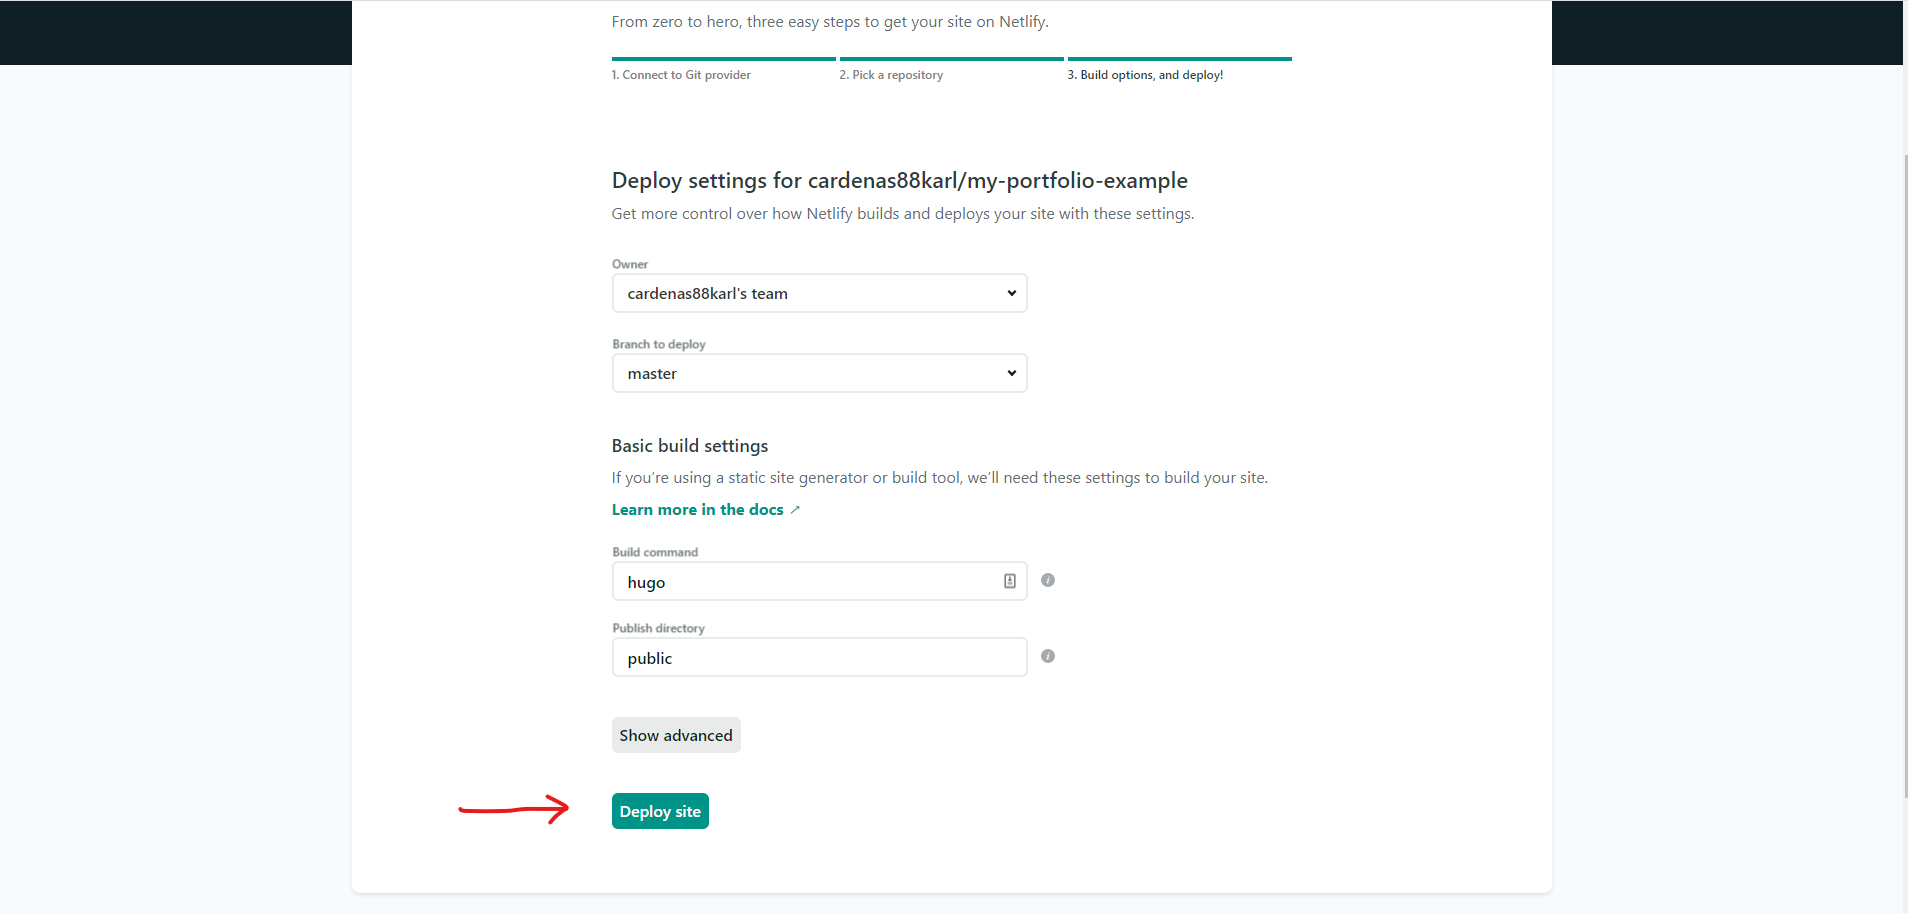This screenshot has width=1908, height=913.
Task: Click the Publish directory label text
Action: click(x=658, y=628)
